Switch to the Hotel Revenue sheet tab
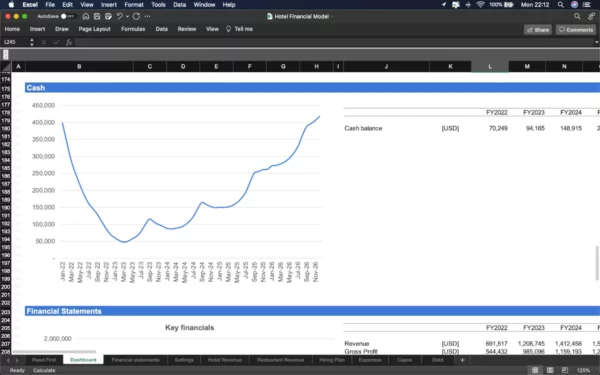 pyautogui.click(x=225, y=360)
